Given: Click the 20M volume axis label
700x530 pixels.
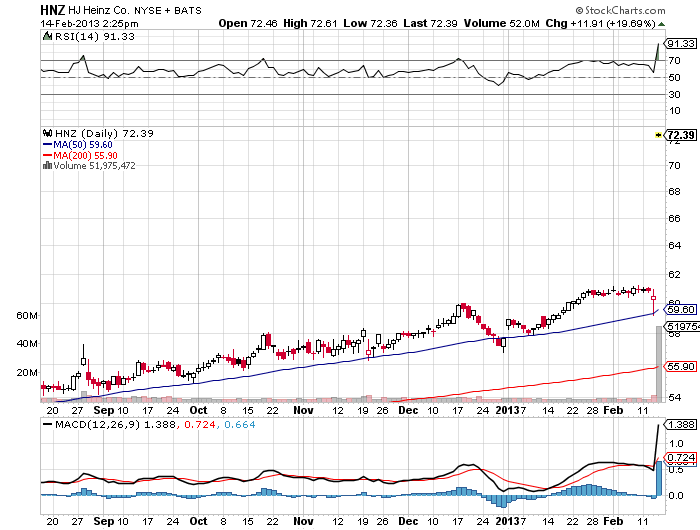Looking at the screenshot, I should coord(27,372).
